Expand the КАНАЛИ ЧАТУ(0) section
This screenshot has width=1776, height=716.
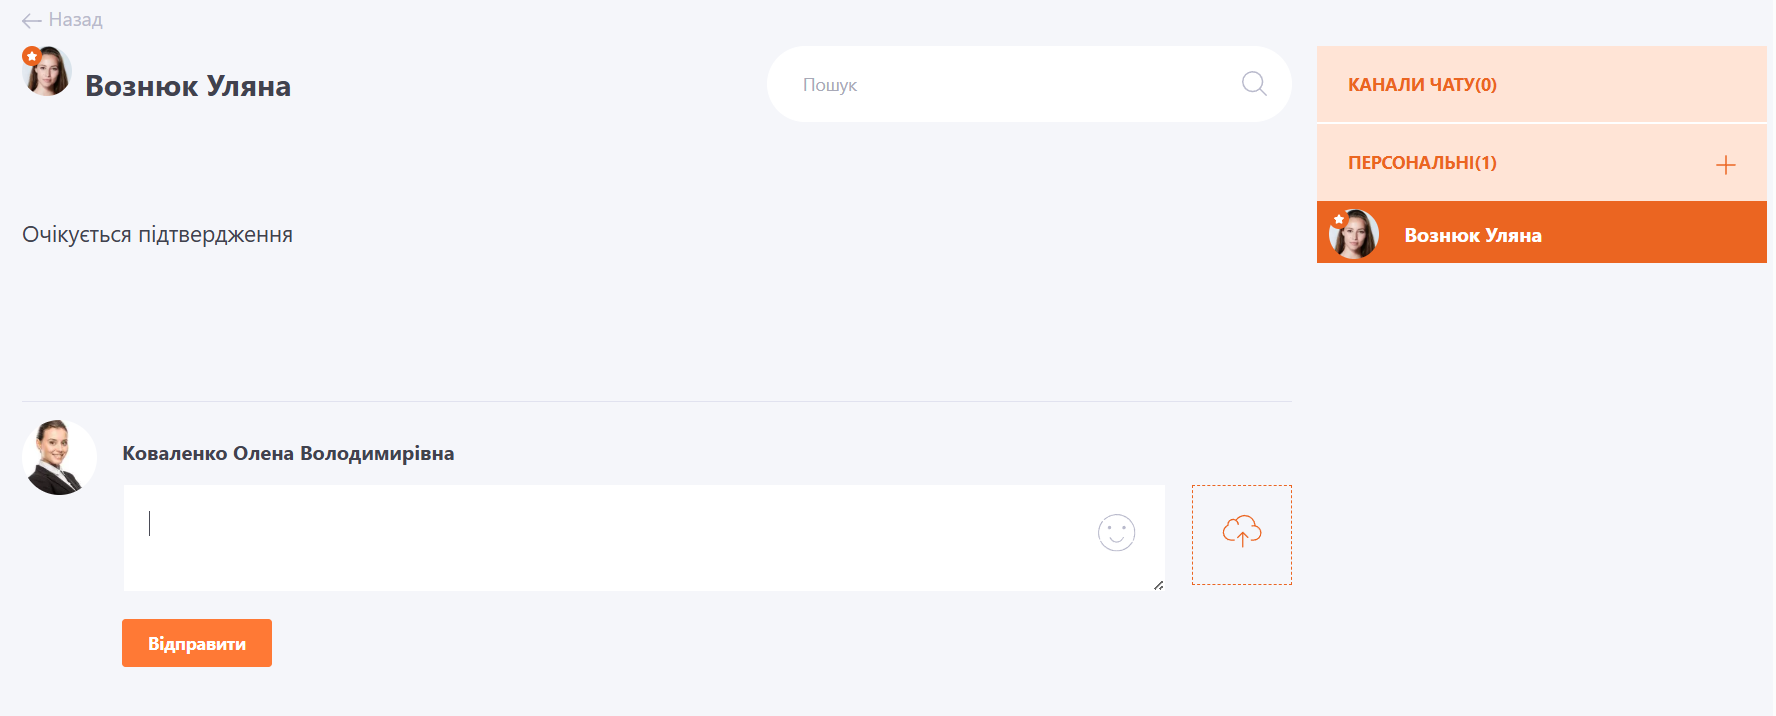tap(1542, 84)
